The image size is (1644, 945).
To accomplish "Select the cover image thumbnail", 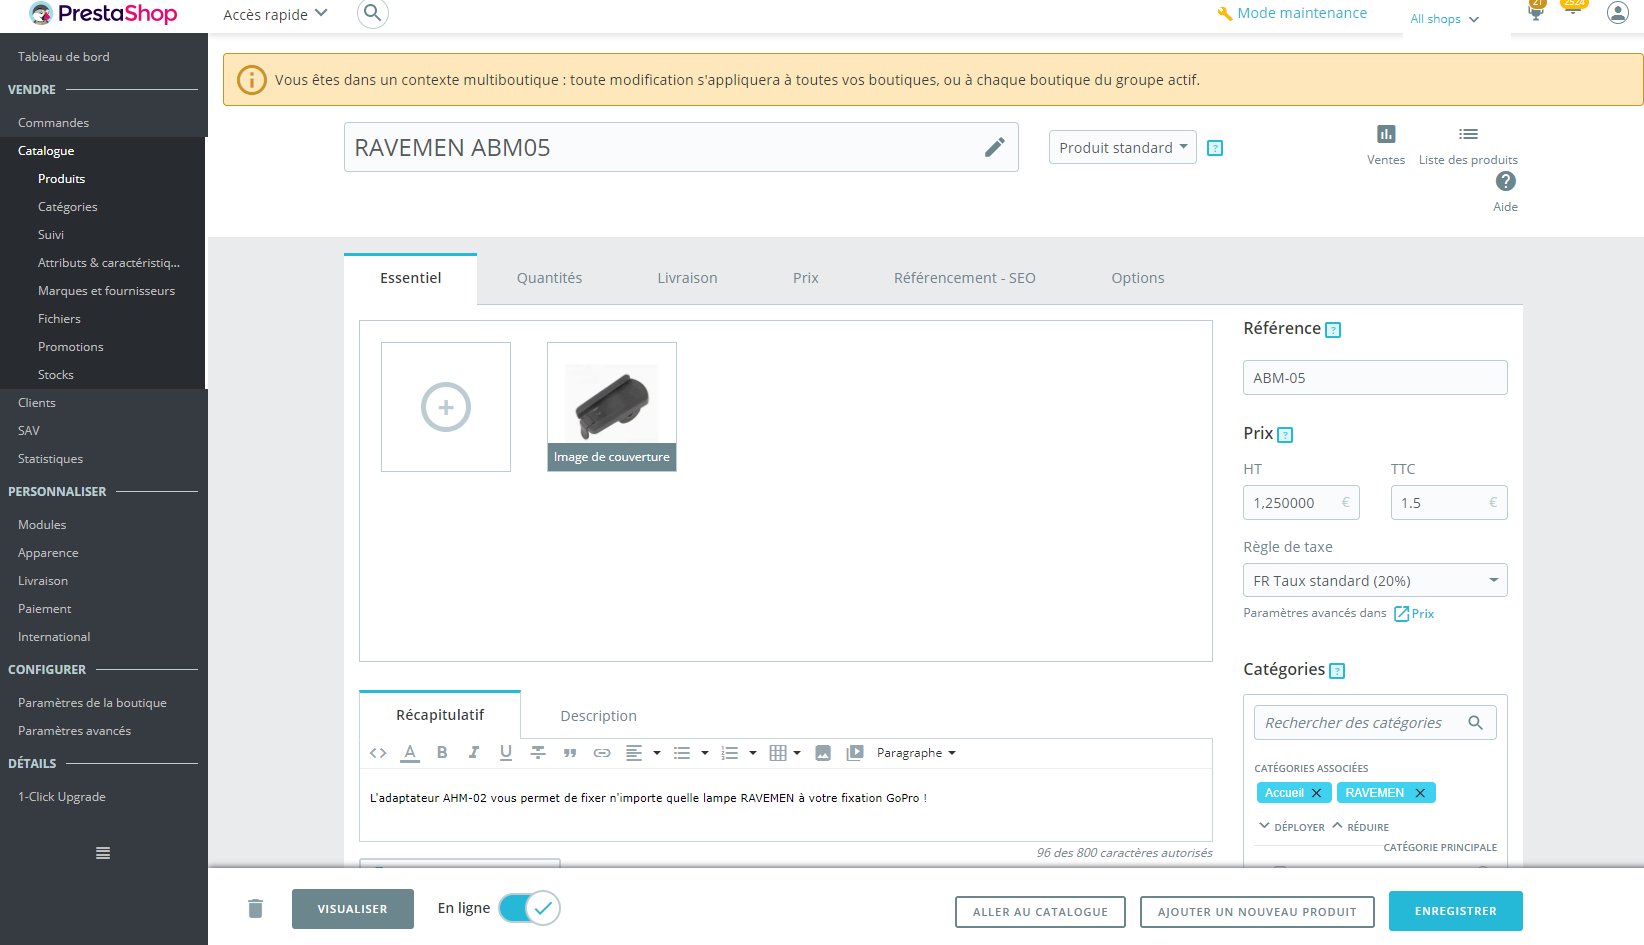I will coord(611,400).
